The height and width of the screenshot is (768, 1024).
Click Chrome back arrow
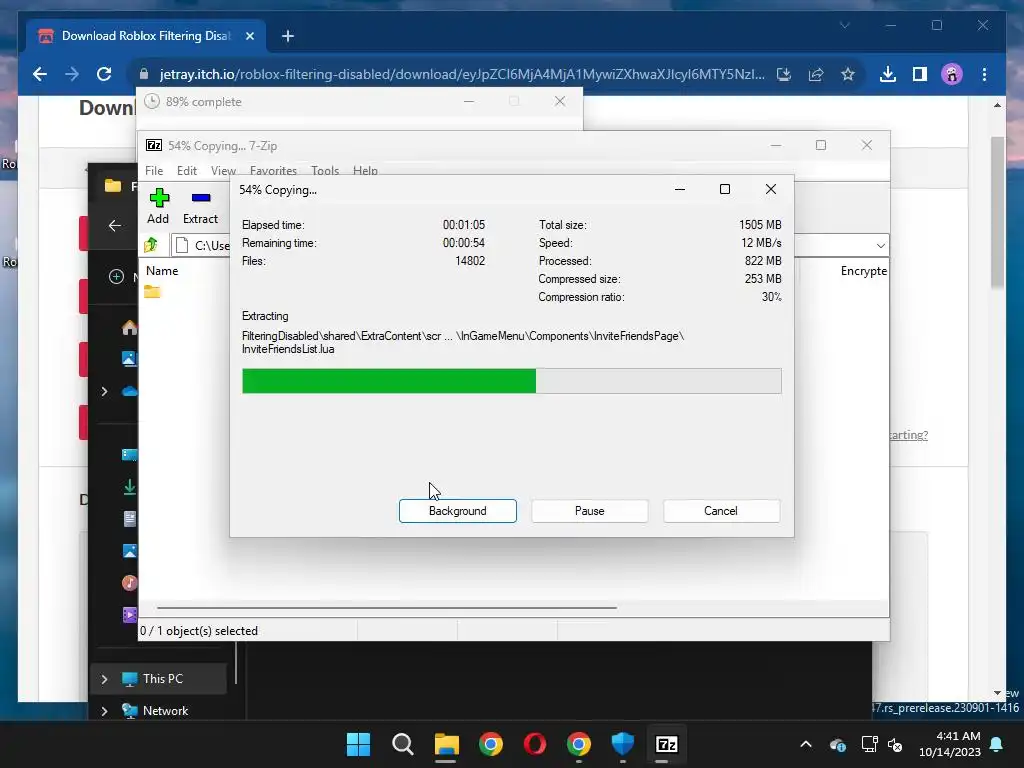(40, 74)
